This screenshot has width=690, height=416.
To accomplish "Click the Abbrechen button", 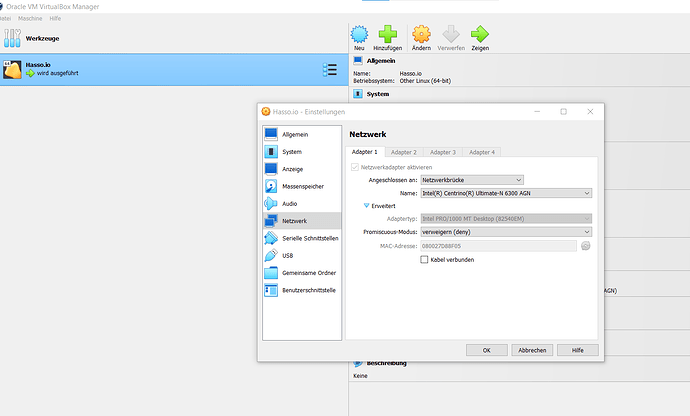I will [x=532, y=350].
